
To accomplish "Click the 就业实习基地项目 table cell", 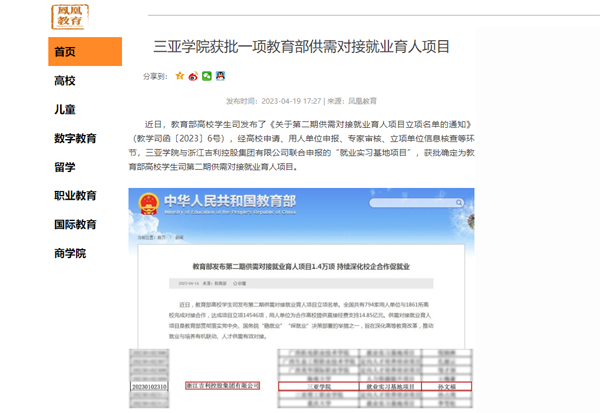I will [390, 387].
